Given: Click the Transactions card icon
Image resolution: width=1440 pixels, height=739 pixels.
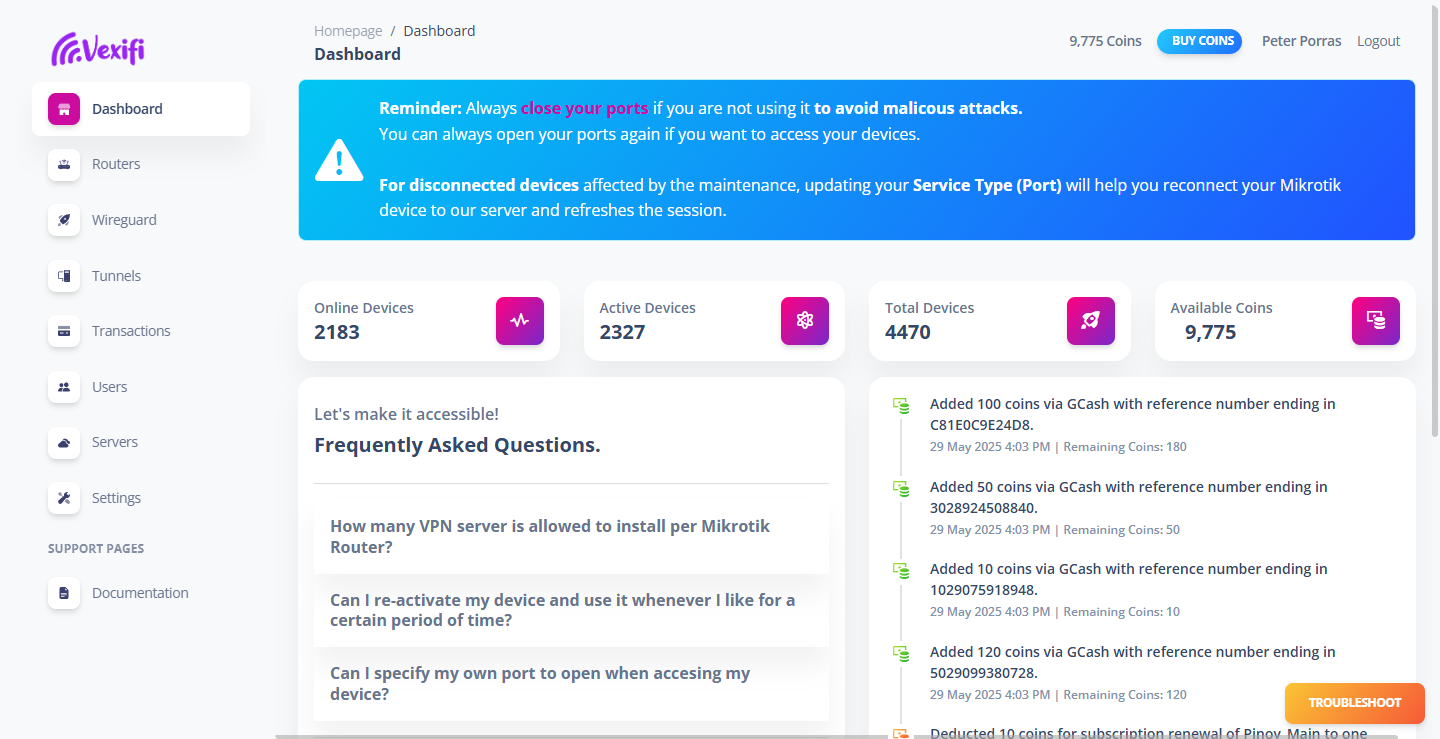Looking at the screenshot, I should (x=64, y=331).
